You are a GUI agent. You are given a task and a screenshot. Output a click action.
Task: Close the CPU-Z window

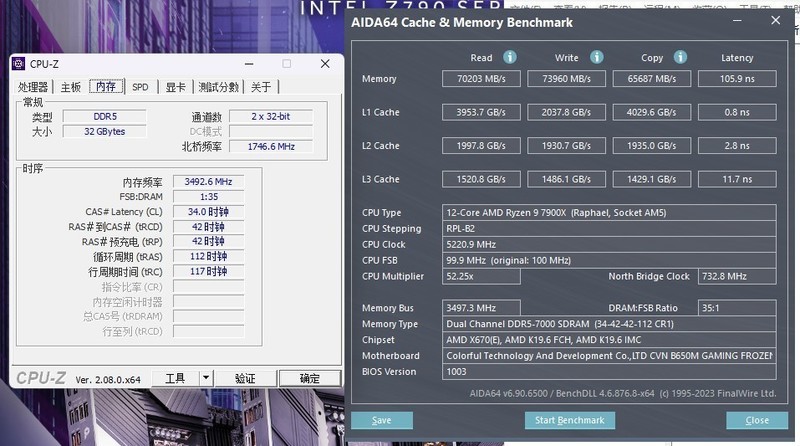pos(325,64)
